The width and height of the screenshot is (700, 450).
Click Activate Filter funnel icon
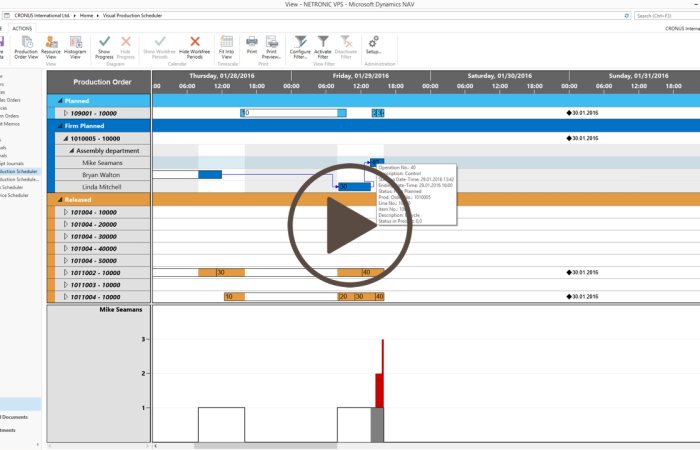coord(323,42)
